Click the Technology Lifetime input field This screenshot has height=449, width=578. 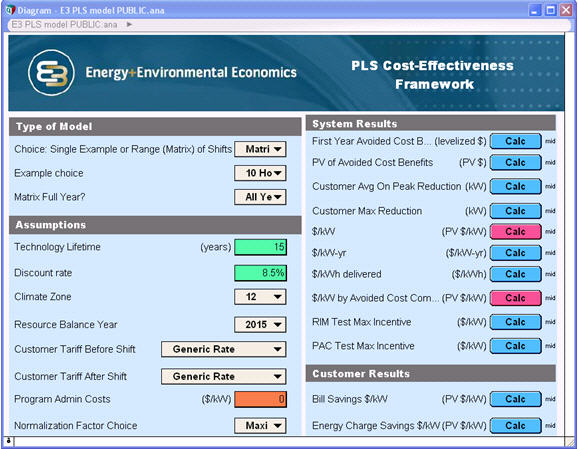click(x=261, y=247)
